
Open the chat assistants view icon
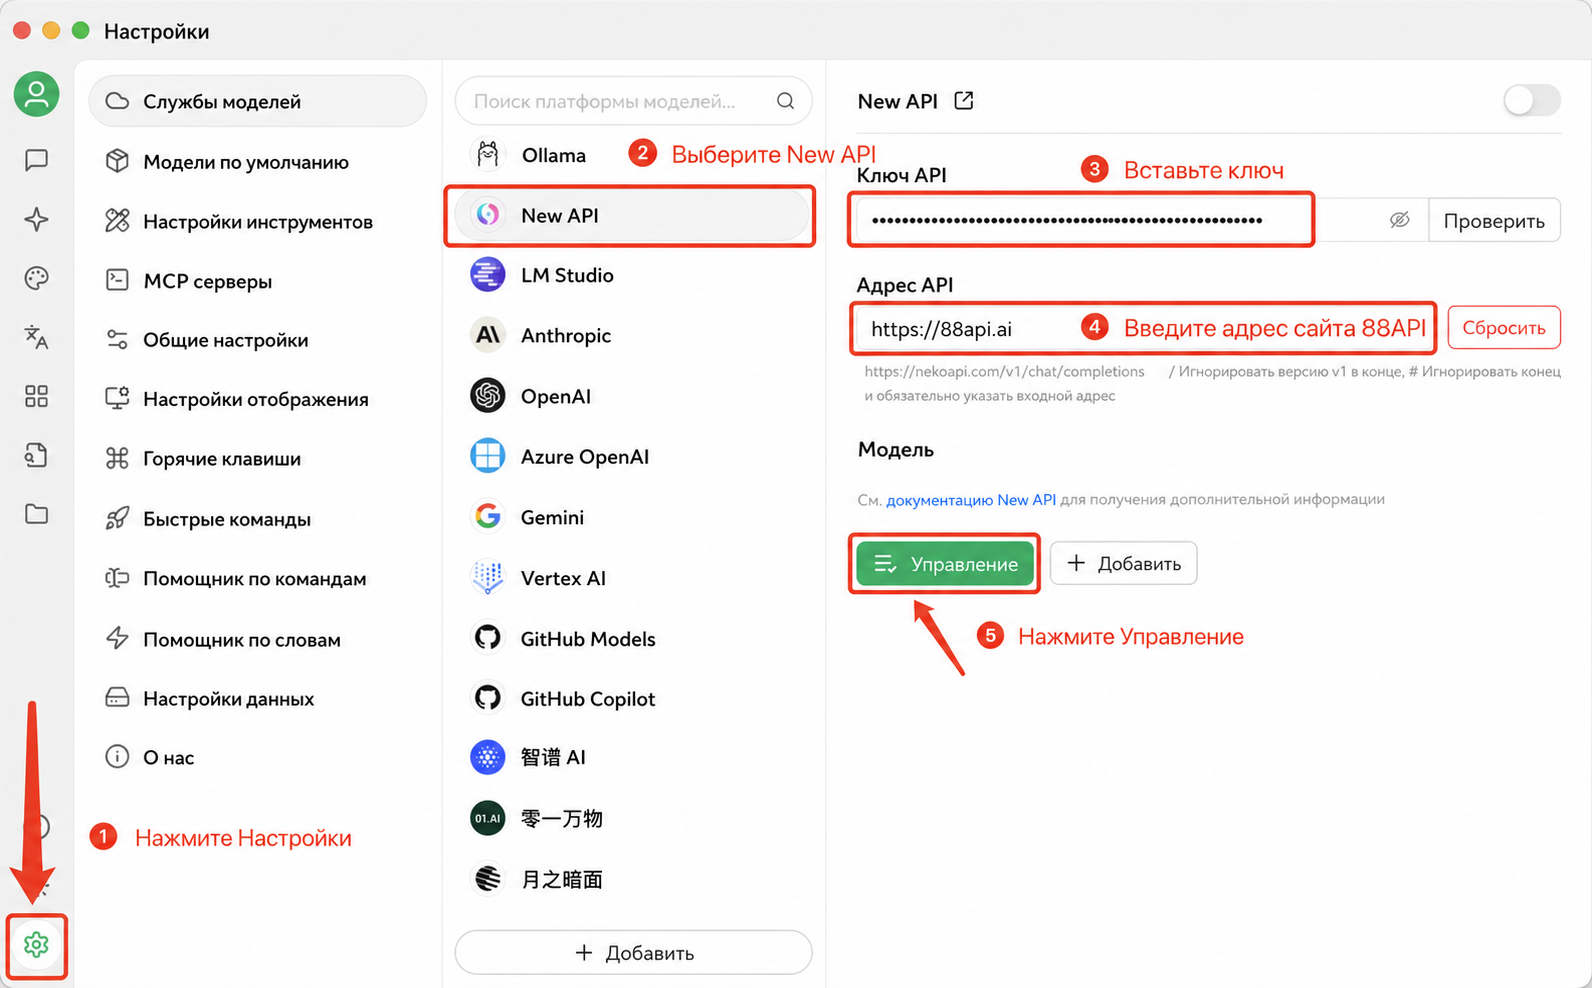coord(36,160)
